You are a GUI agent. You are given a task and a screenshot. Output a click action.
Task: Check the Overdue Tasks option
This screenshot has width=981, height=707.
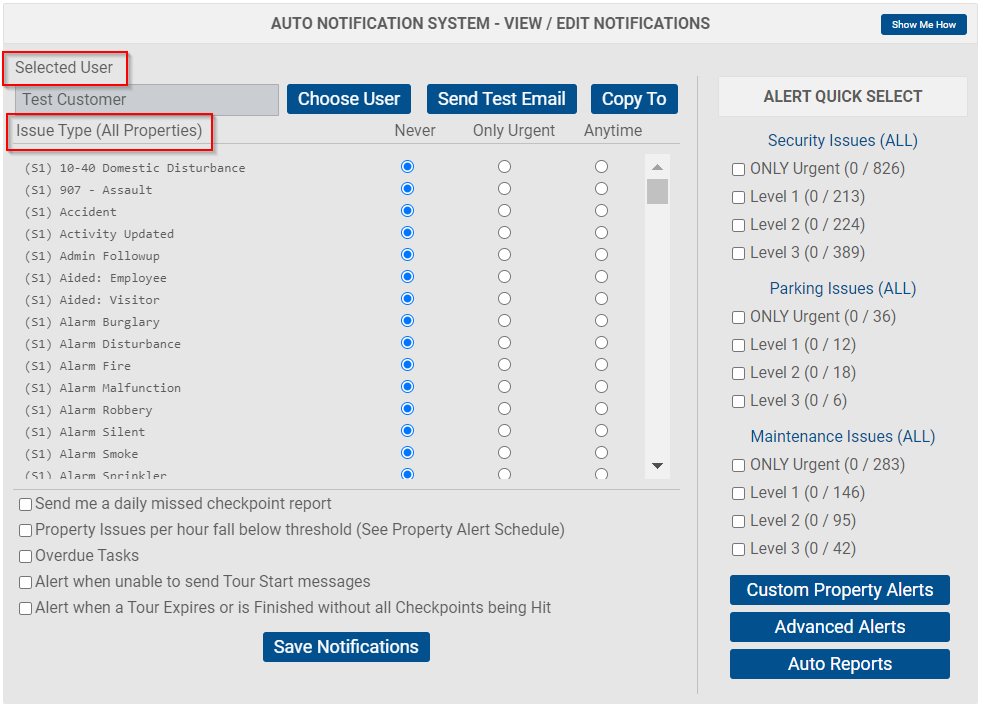pos(26,556)
